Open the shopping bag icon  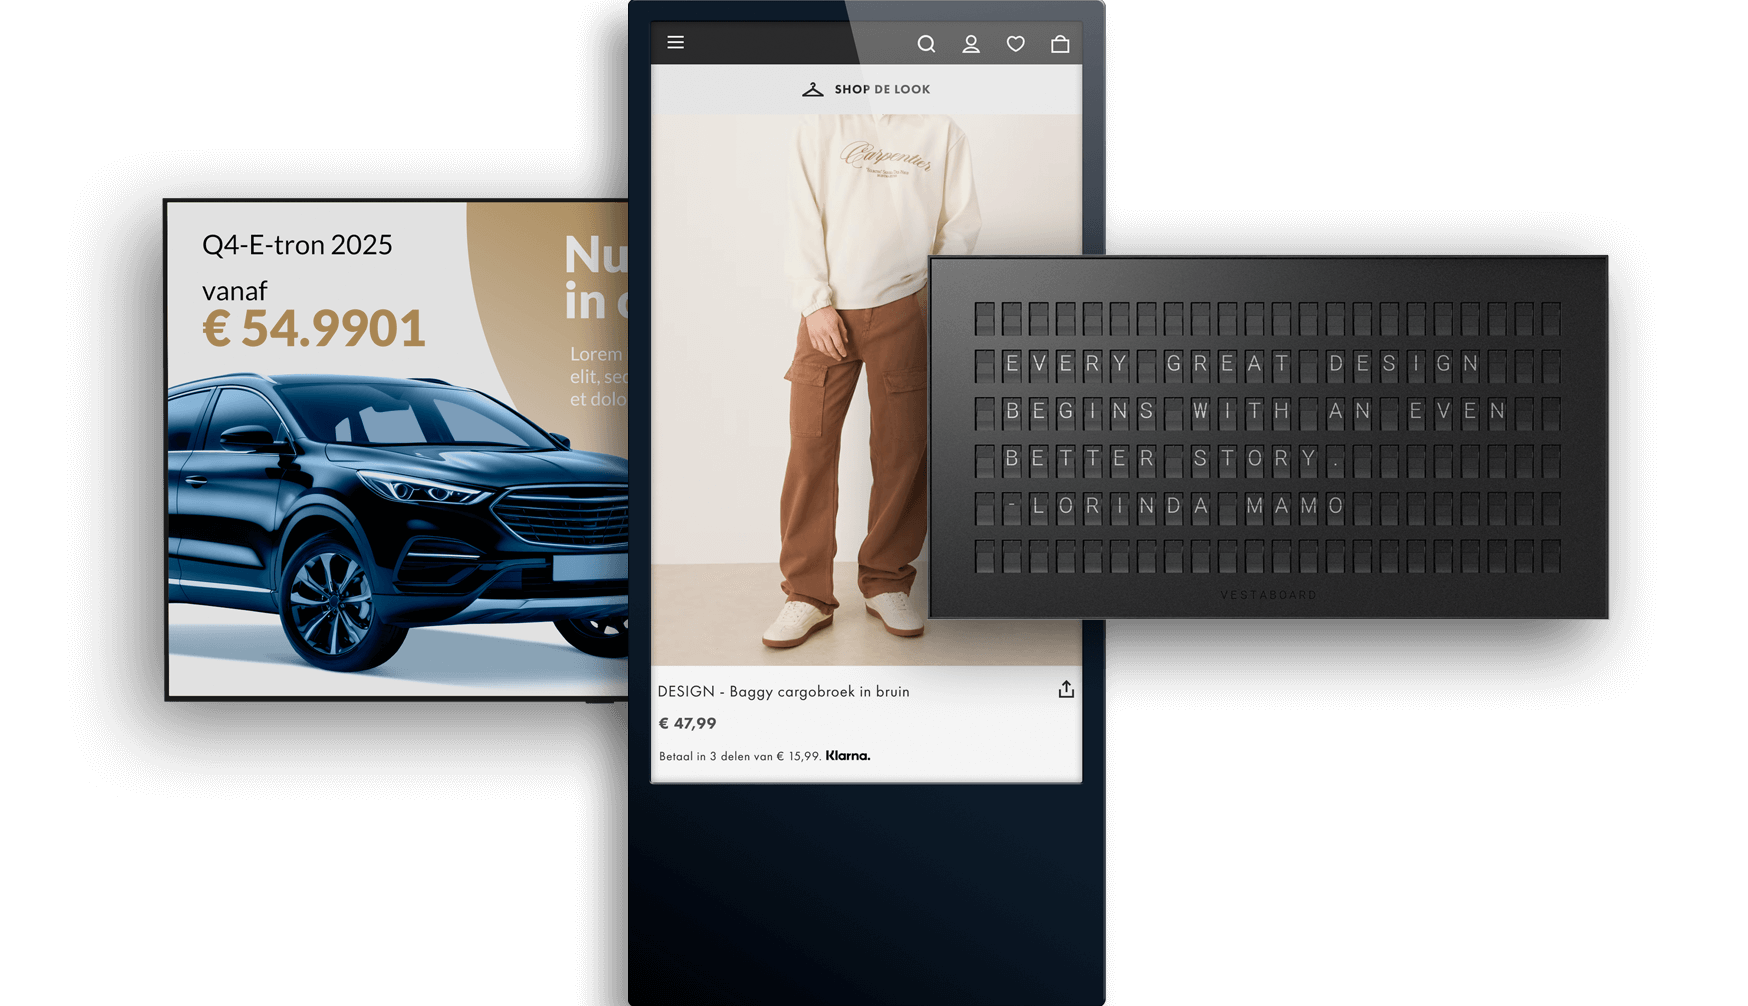pyautogui.click(x=1060, y=44)
